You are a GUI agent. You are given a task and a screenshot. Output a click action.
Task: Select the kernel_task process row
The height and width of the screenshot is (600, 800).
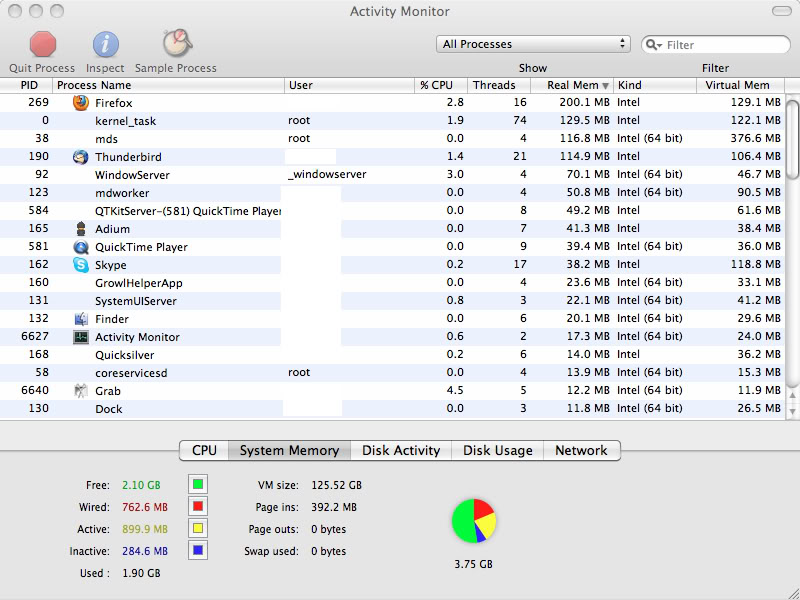[x=392, y=121]
